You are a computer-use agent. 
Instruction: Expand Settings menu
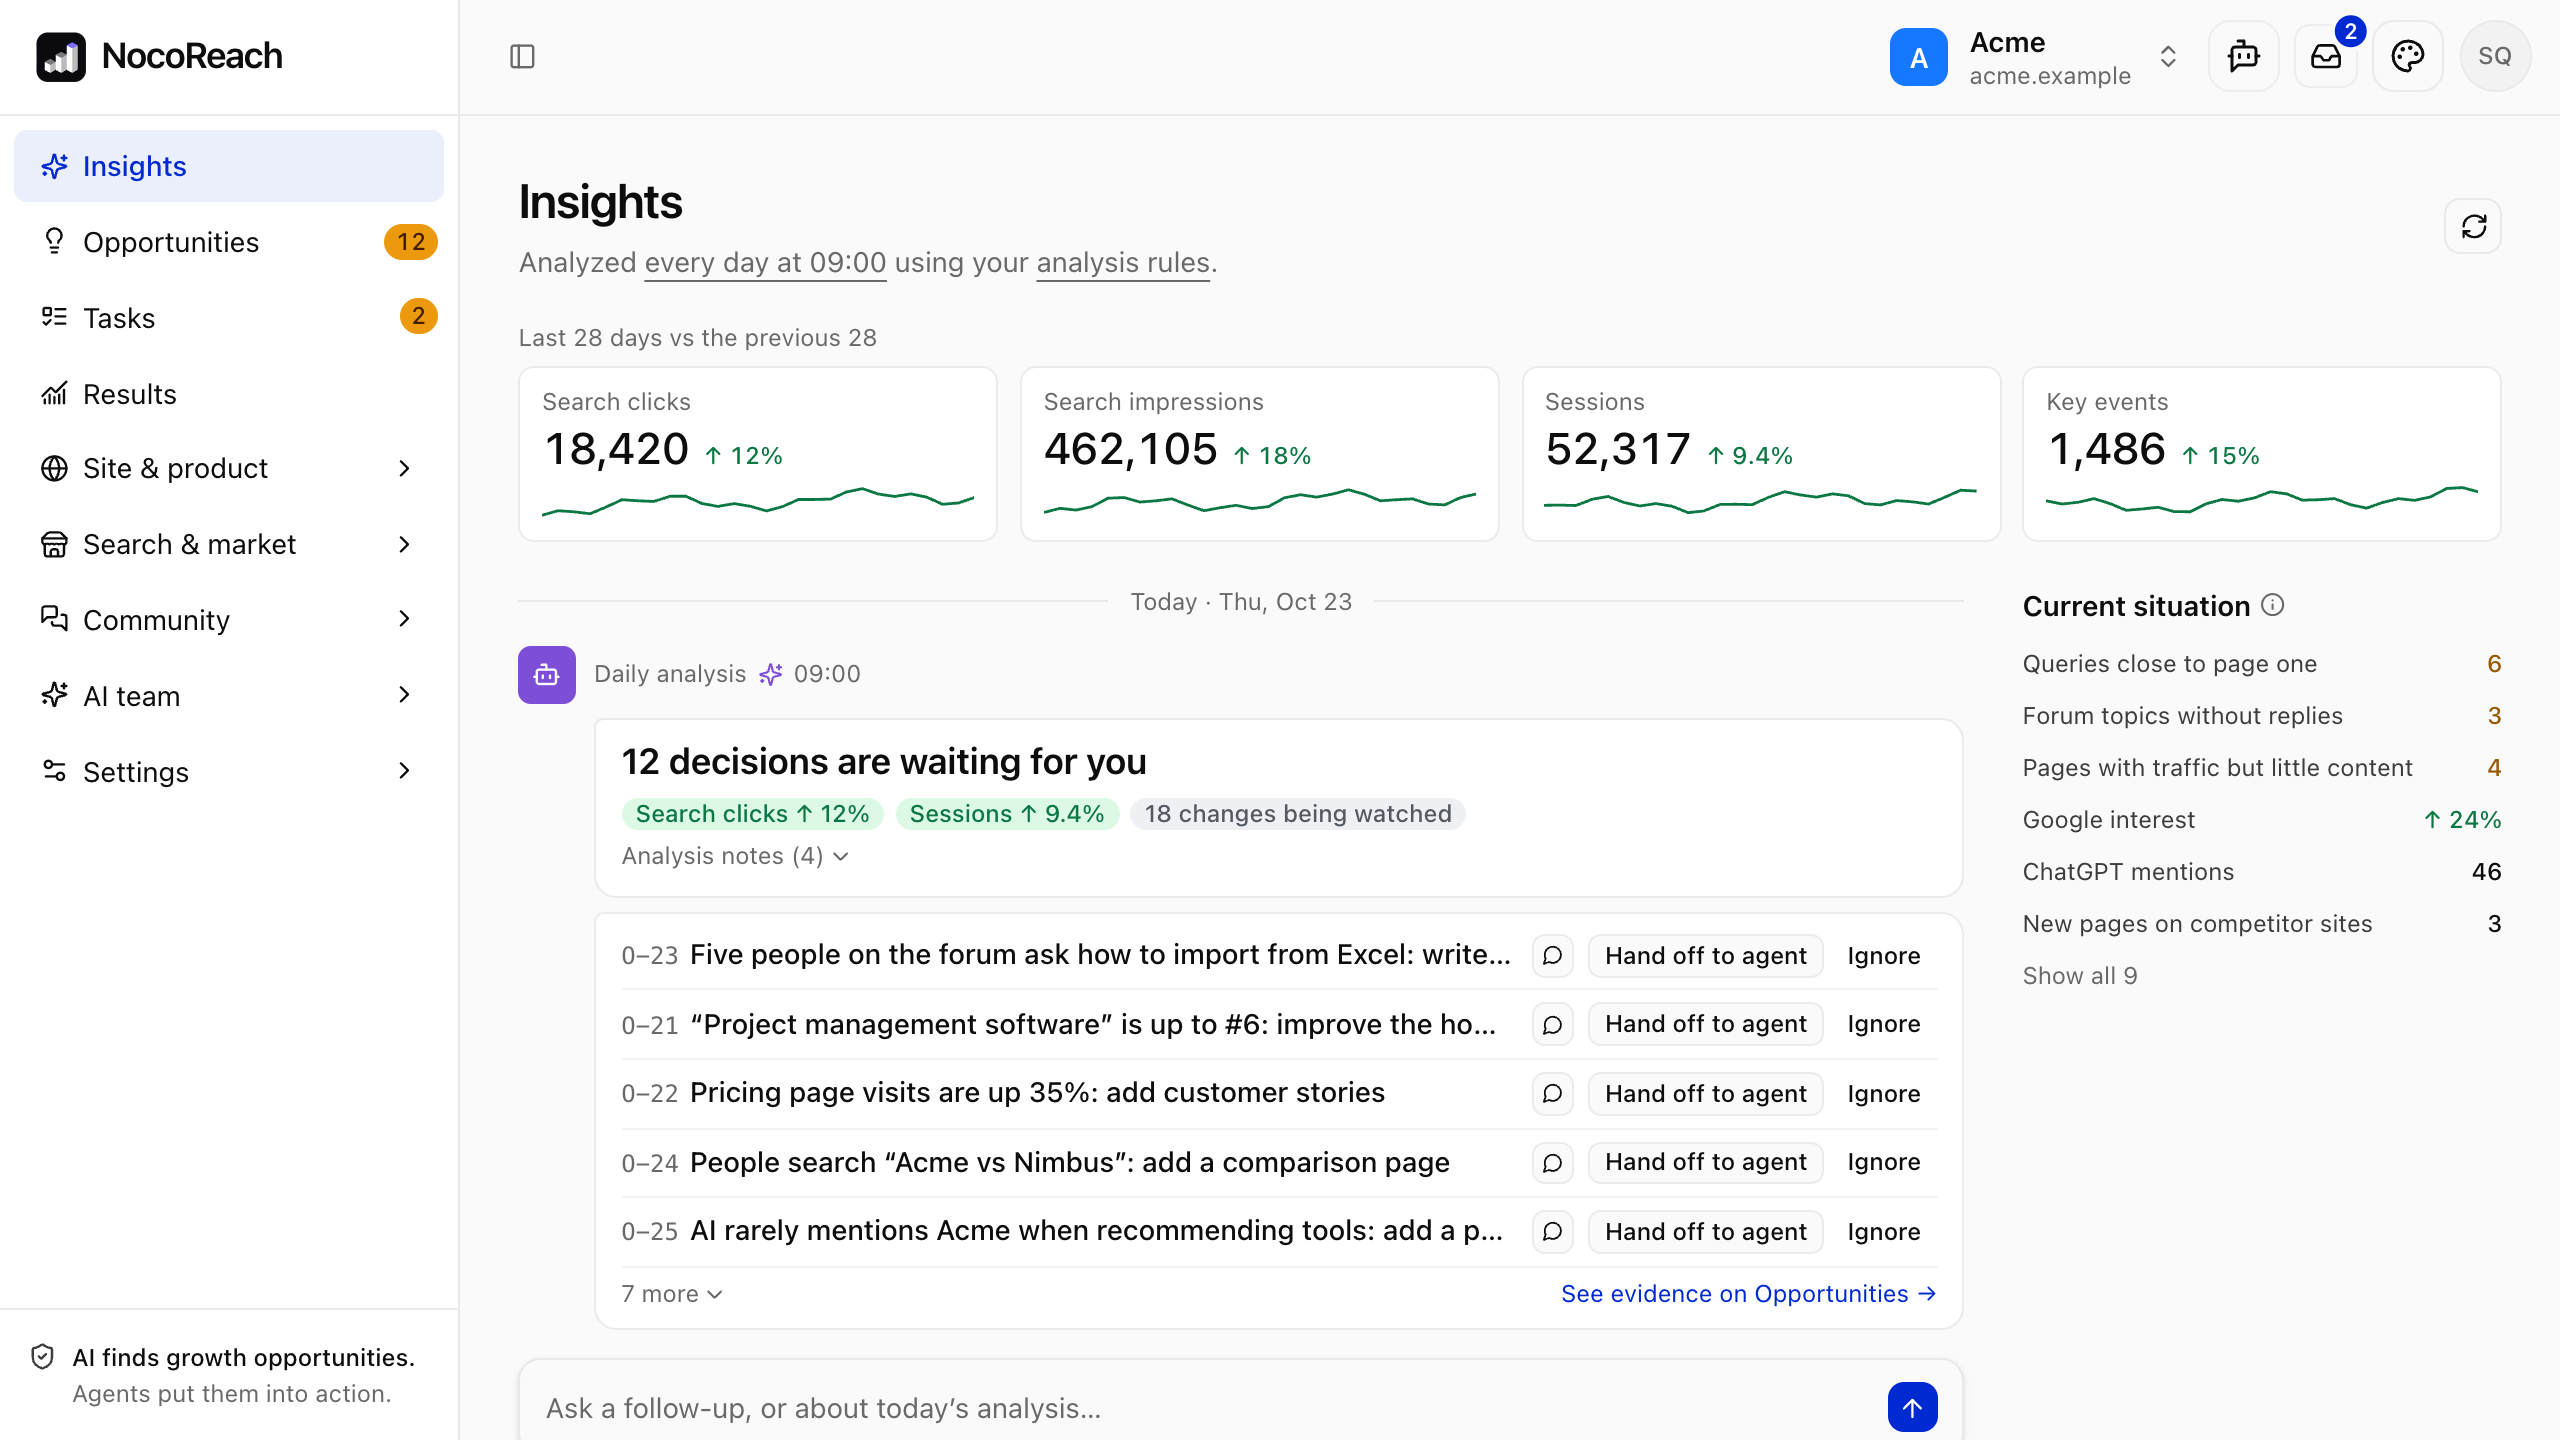229,772
